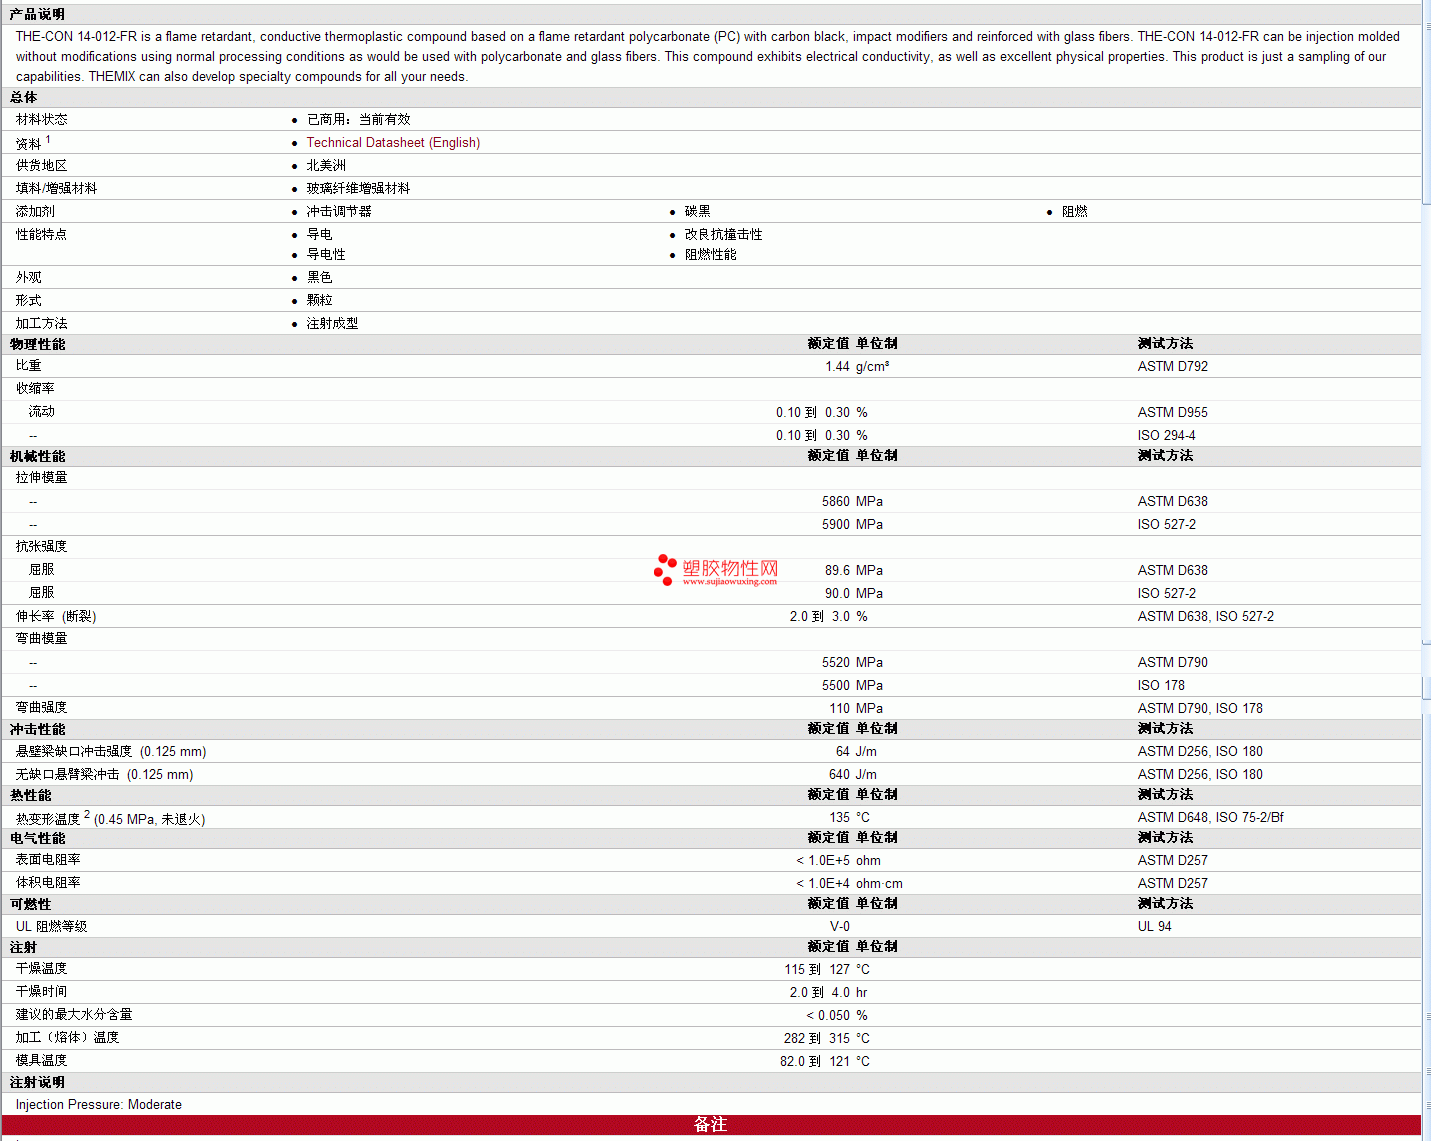Select the 导电性 feature
Viewport: 1431px width, 1141px height.
[x=326, y=254]
